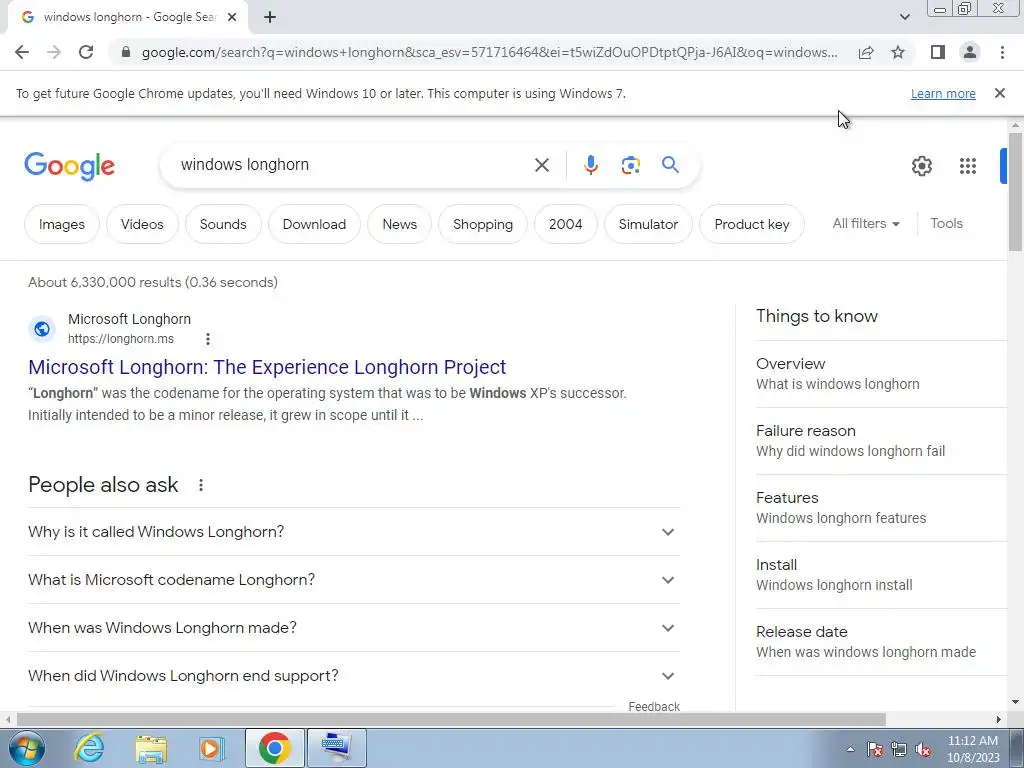The height and width of the screenshot is (768, 1024).
Task: Launch Internet Explorer from the taskbar
Action: (89, 748)
